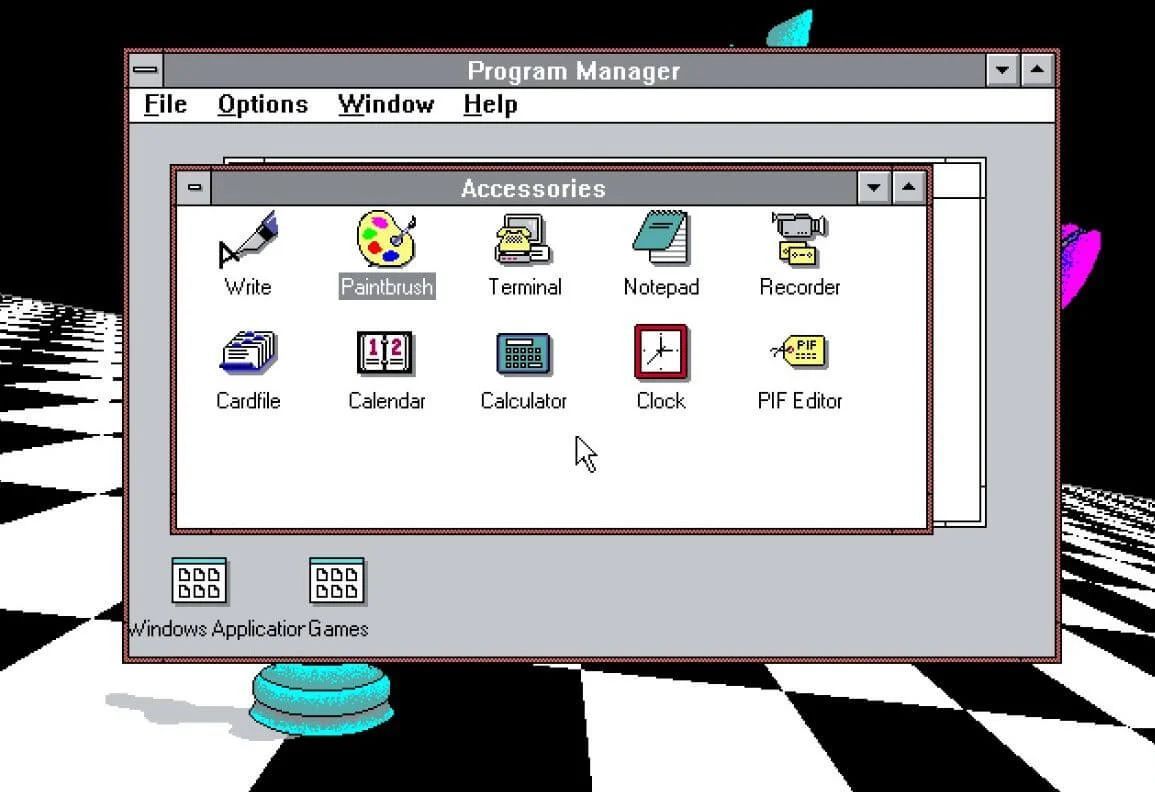Open the Cardfile icon
Screen dimensions: 1155x792
(248, 355)
